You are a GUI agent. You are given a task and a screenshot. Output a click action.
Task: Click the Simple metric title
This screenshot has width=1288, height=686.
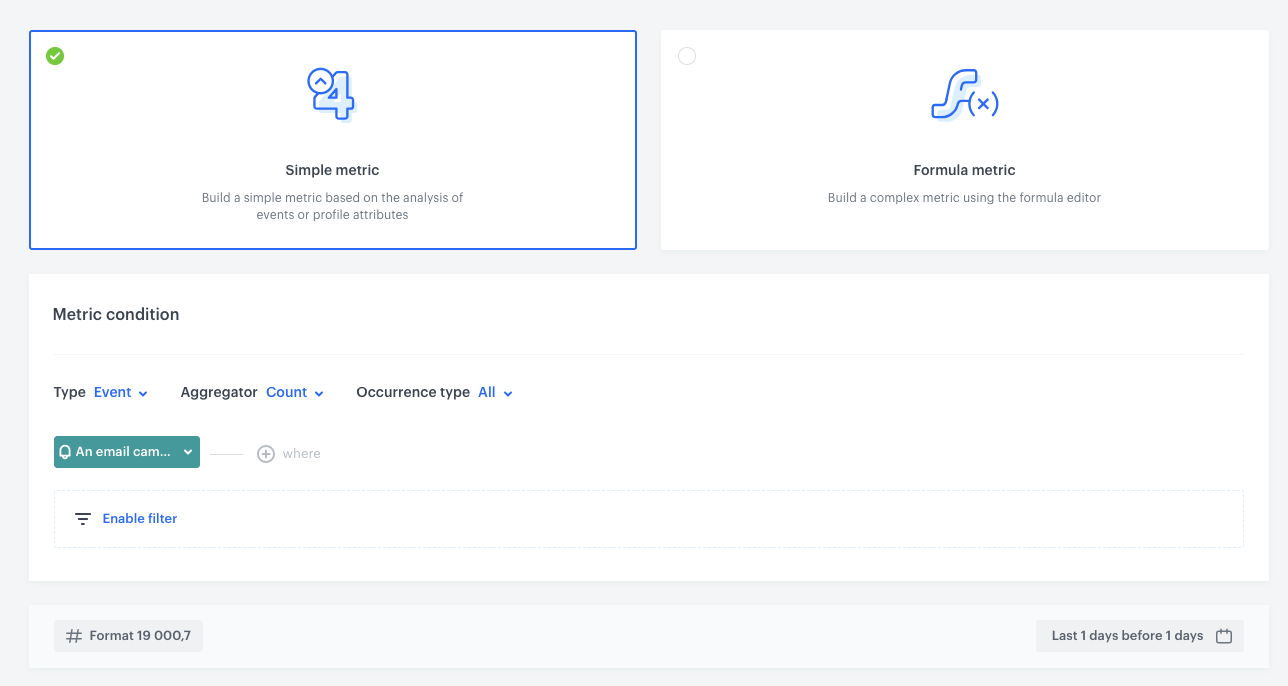[332, 170]
